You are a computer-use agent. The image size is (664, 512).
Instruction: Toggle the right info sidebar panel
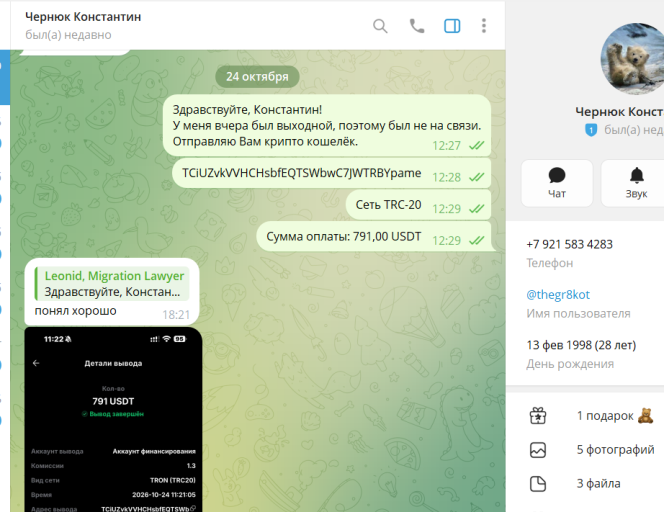[x=452, y=26]
